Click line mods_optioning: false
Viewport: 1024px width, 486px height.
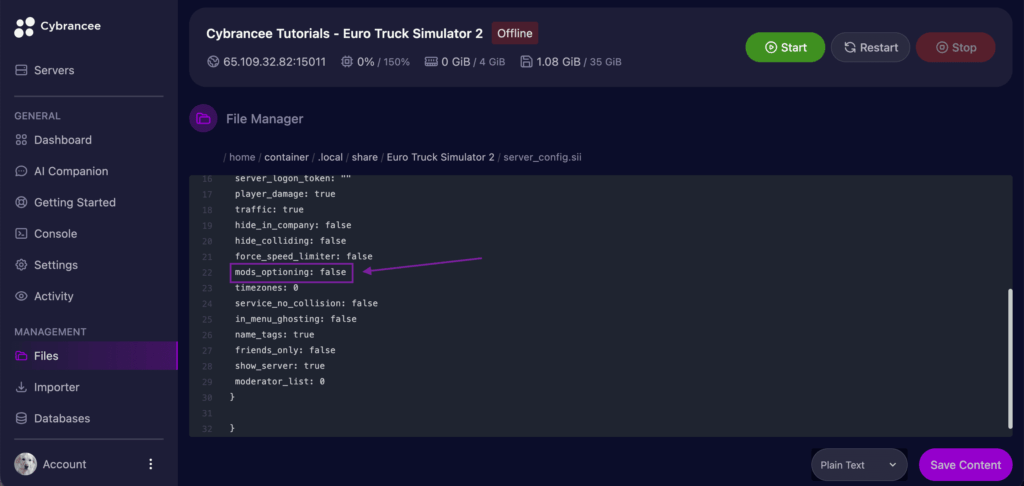pyautogui.click(x=291, y=272)
